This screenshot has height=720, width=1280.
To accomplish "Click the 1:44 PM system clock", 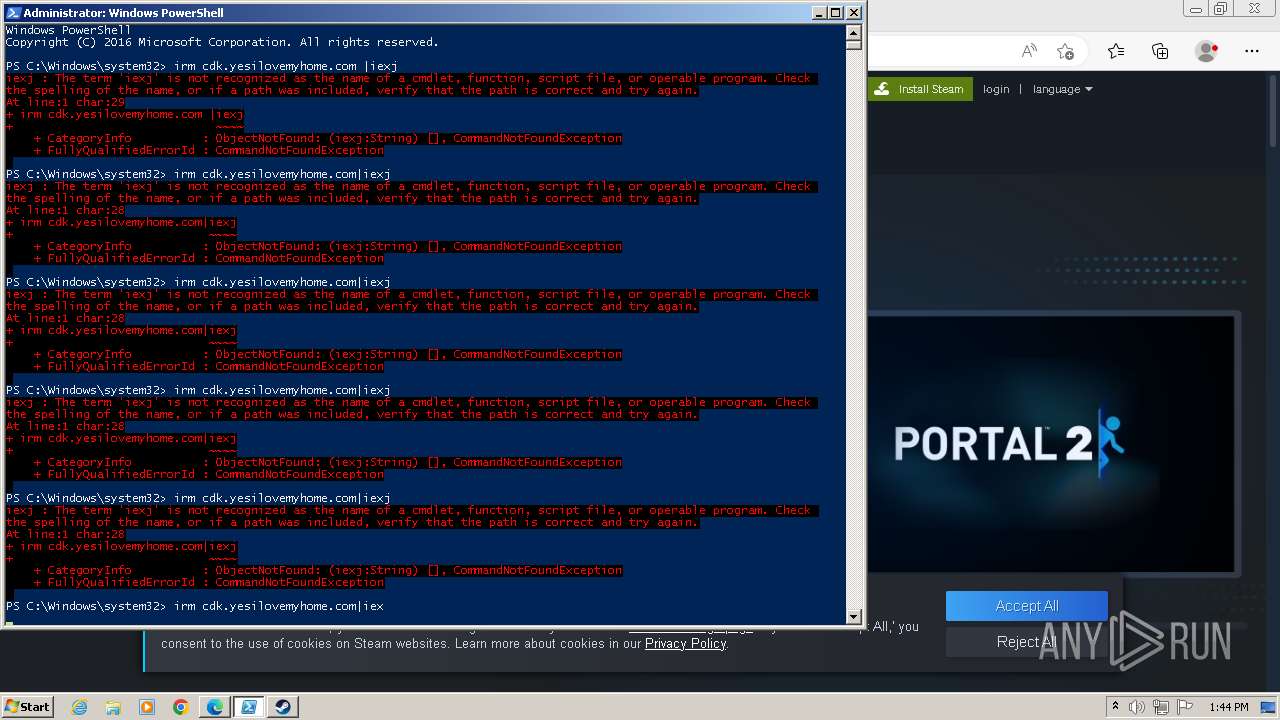I will 1228,707.
